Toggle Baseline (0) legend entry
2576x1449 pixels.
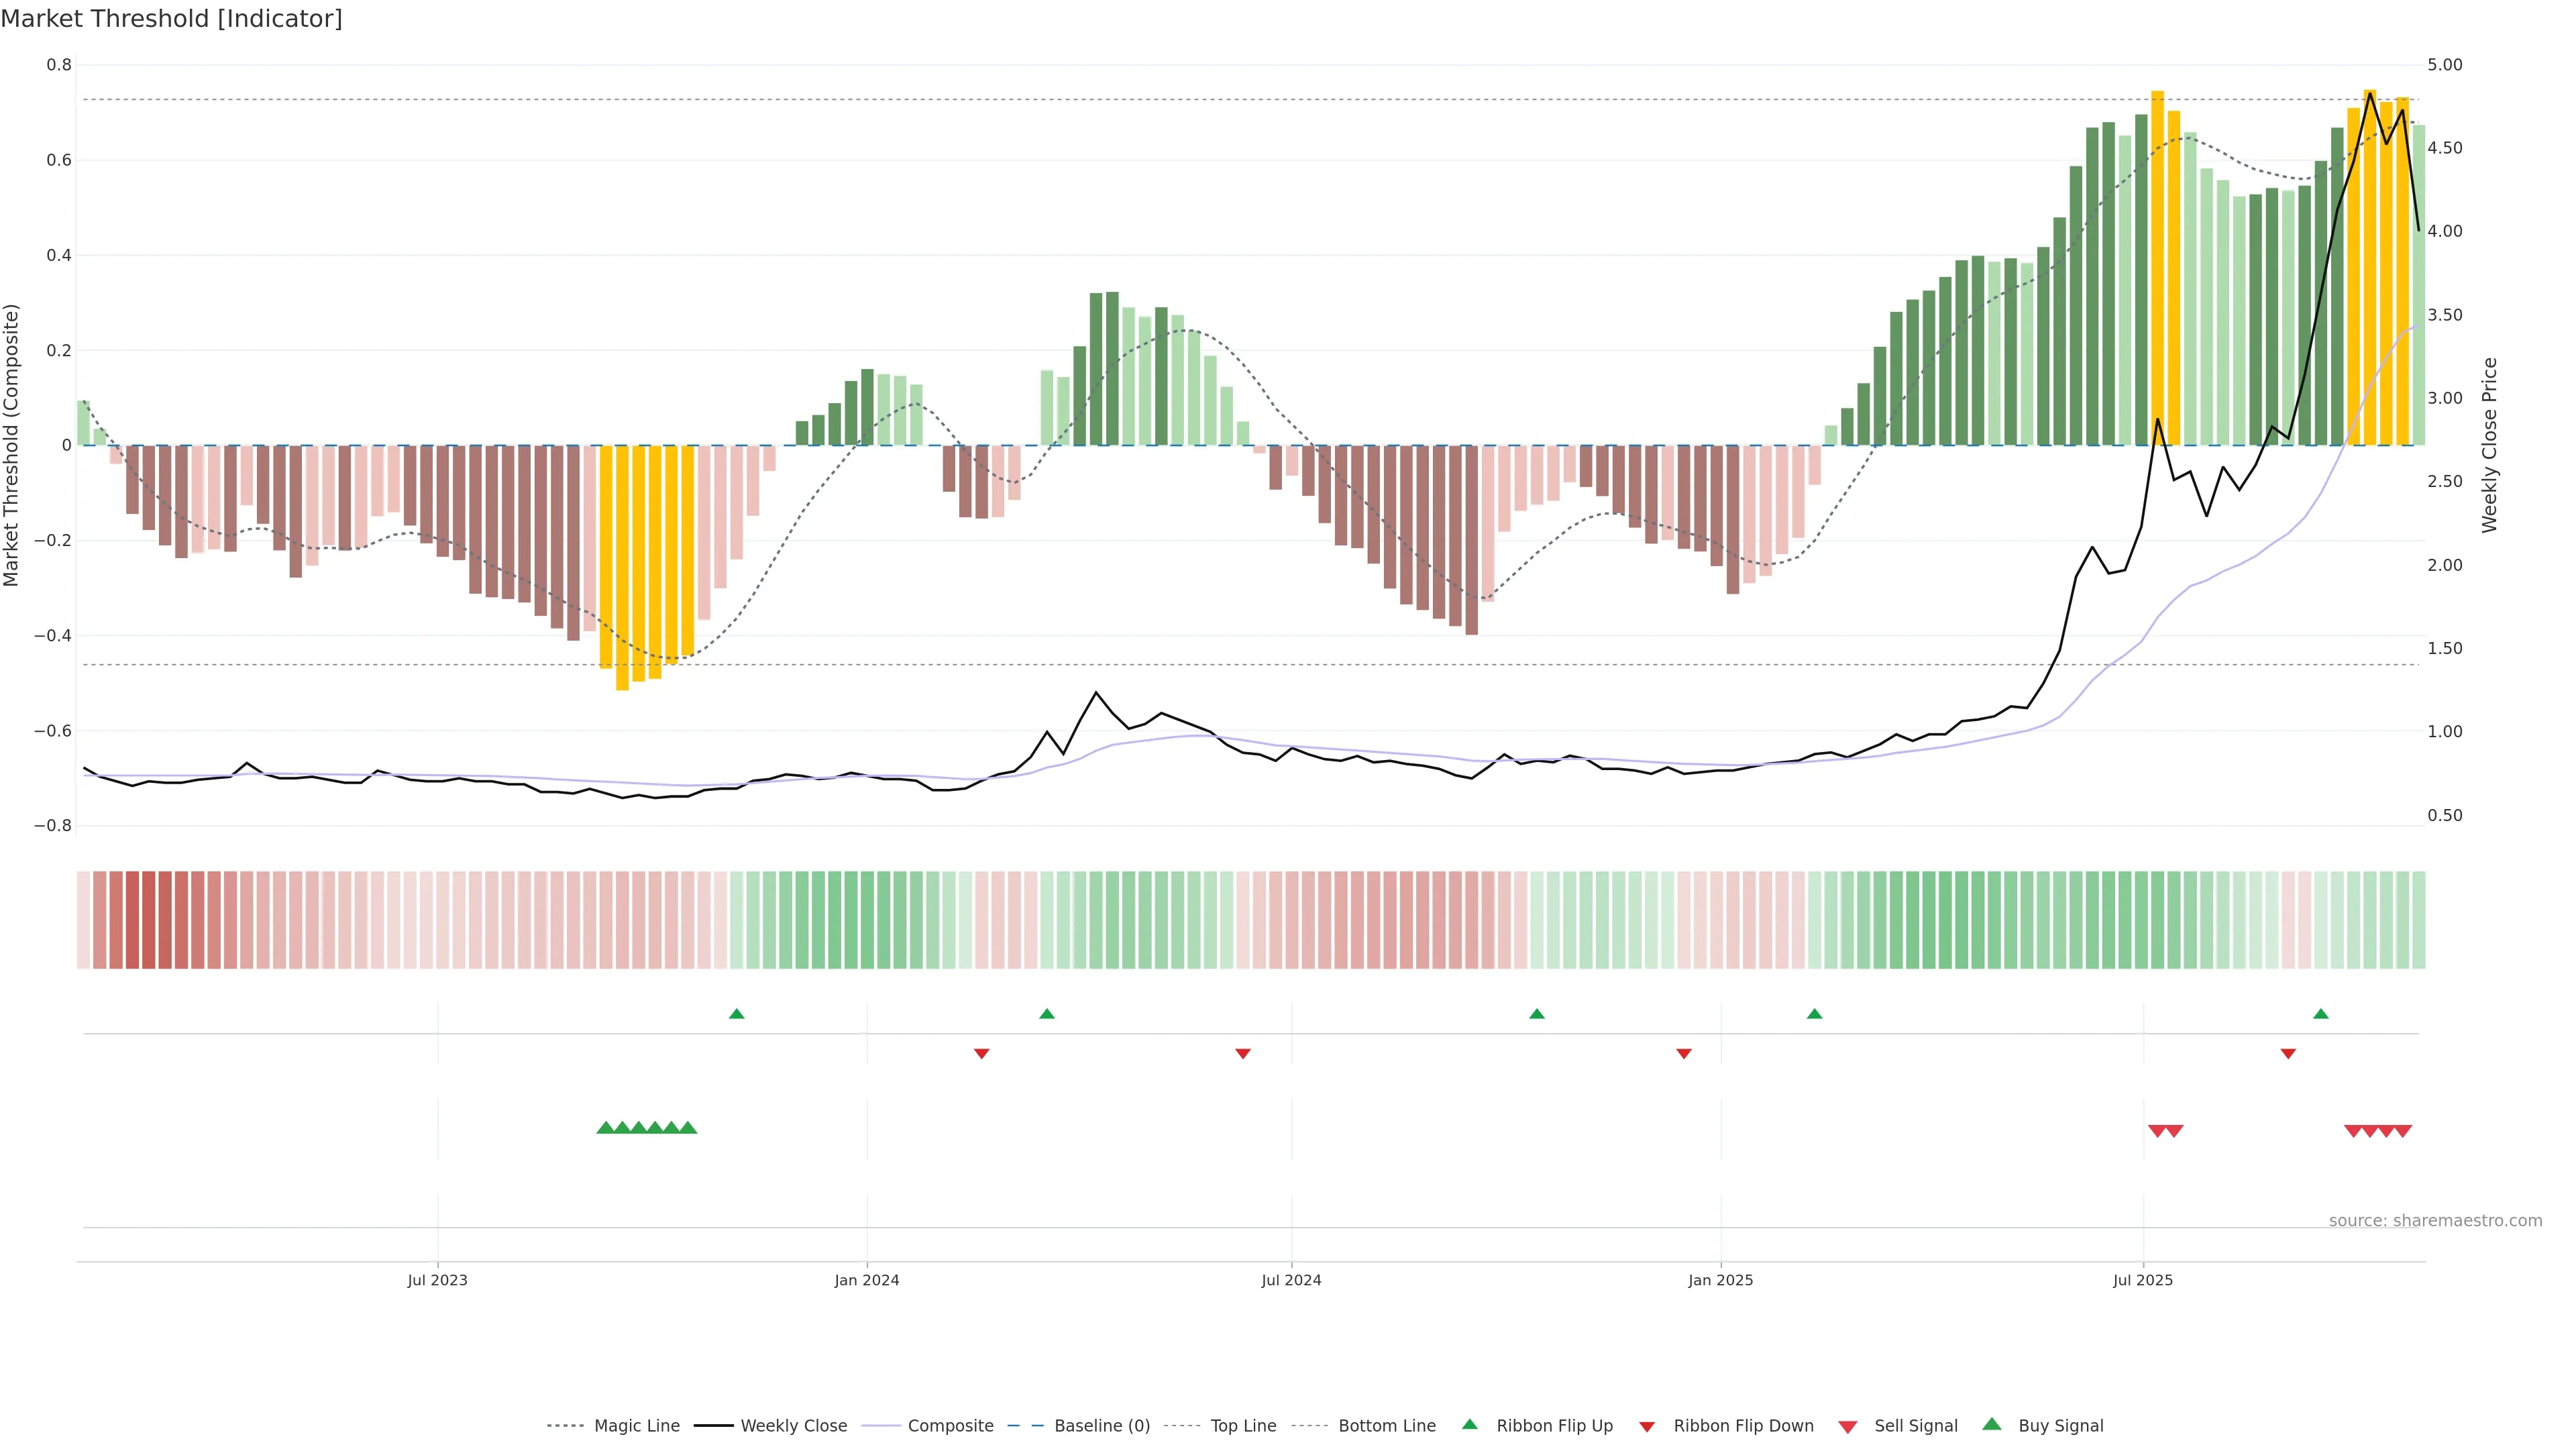point(1101,1426)
